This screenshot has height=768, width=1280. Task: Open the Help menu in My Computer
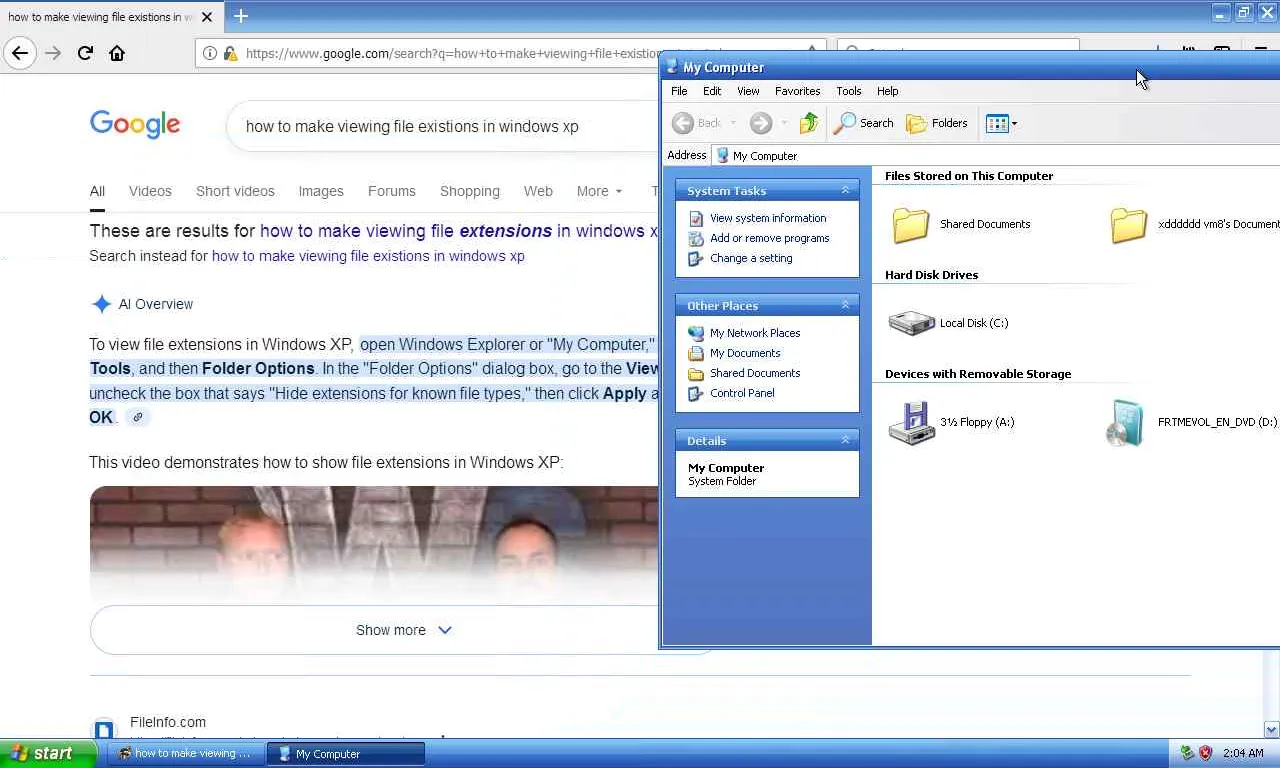point(887,91)
